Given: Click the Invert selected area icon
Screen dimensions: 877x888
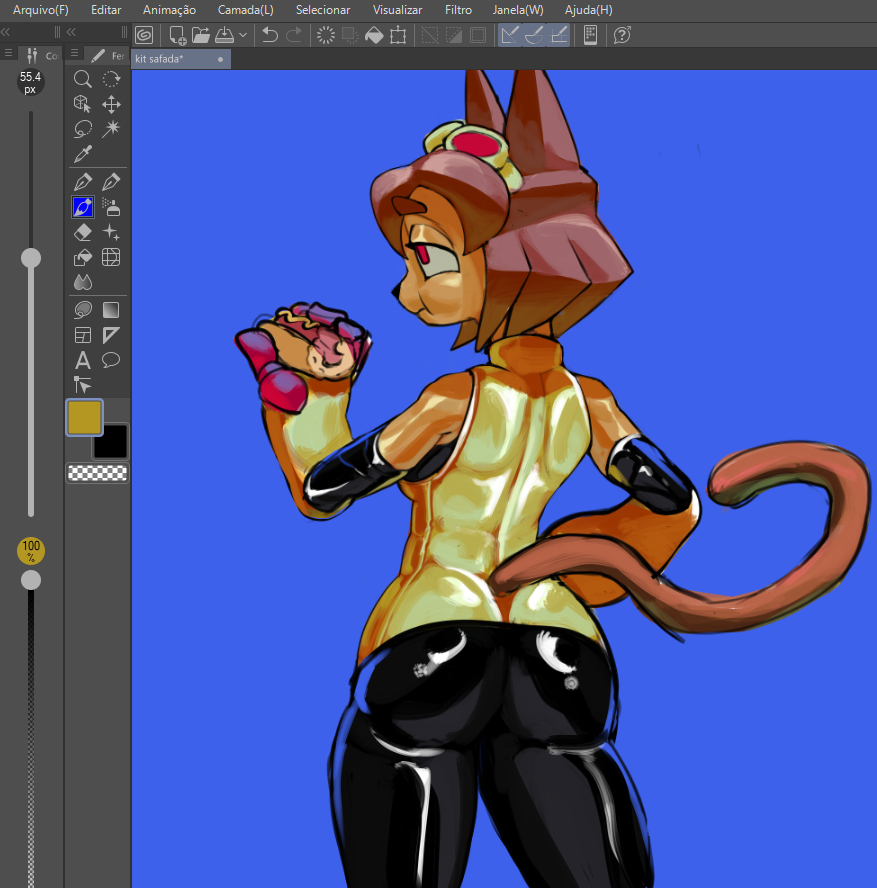Looking at the screenshot, I should (454, 35).
